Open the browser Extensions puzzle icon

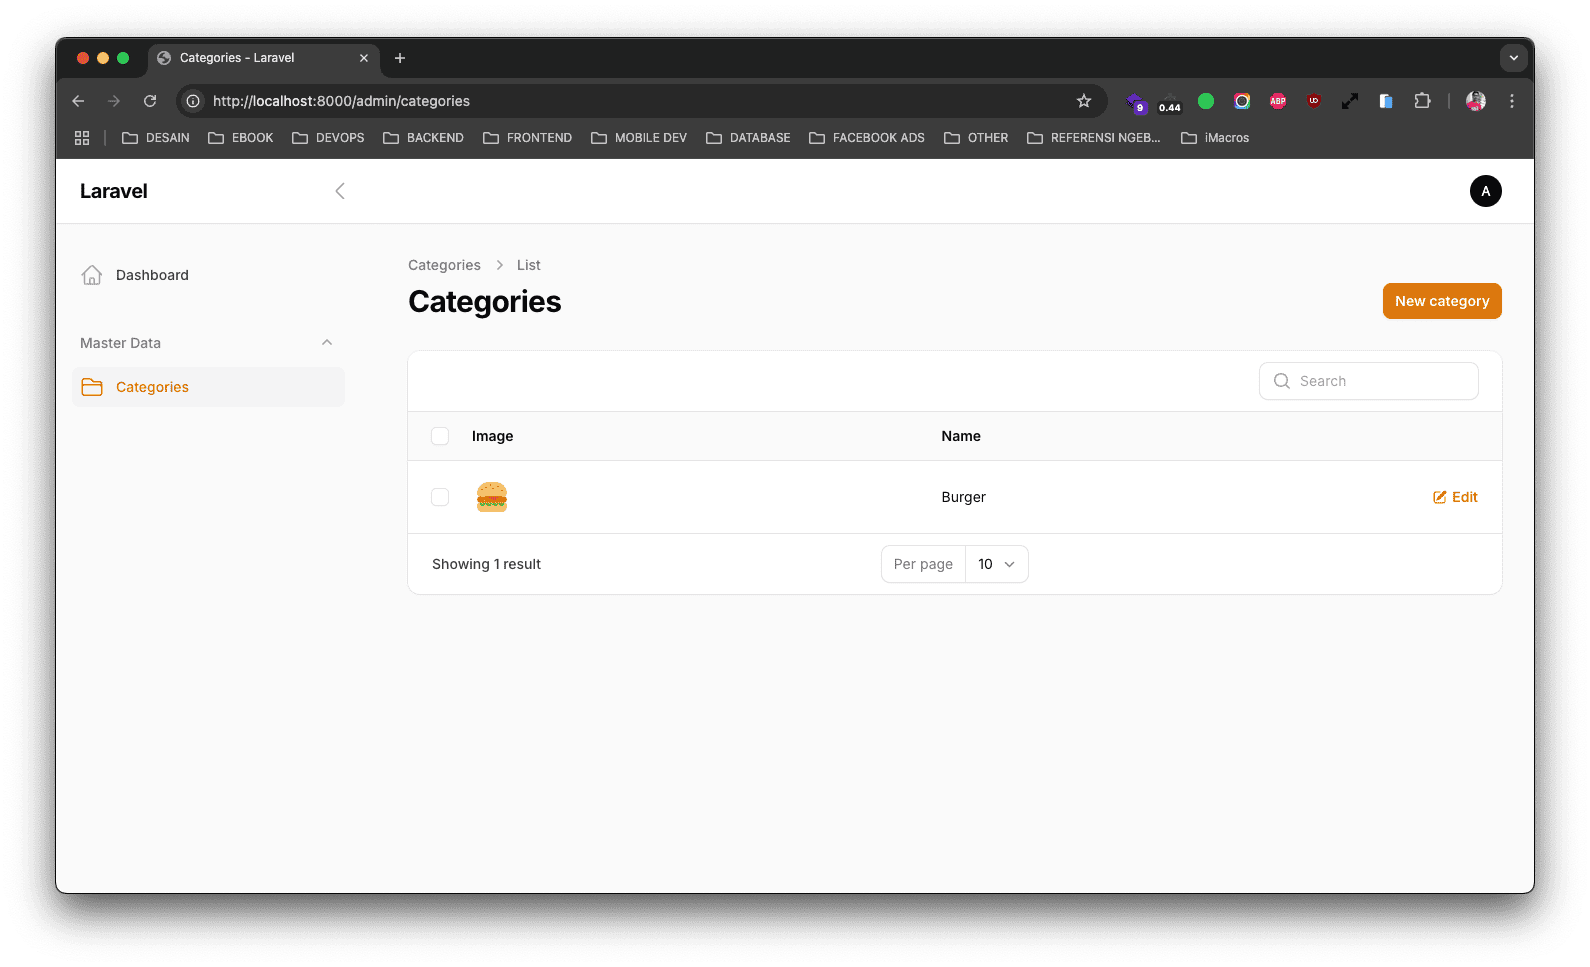point(1422,101)
